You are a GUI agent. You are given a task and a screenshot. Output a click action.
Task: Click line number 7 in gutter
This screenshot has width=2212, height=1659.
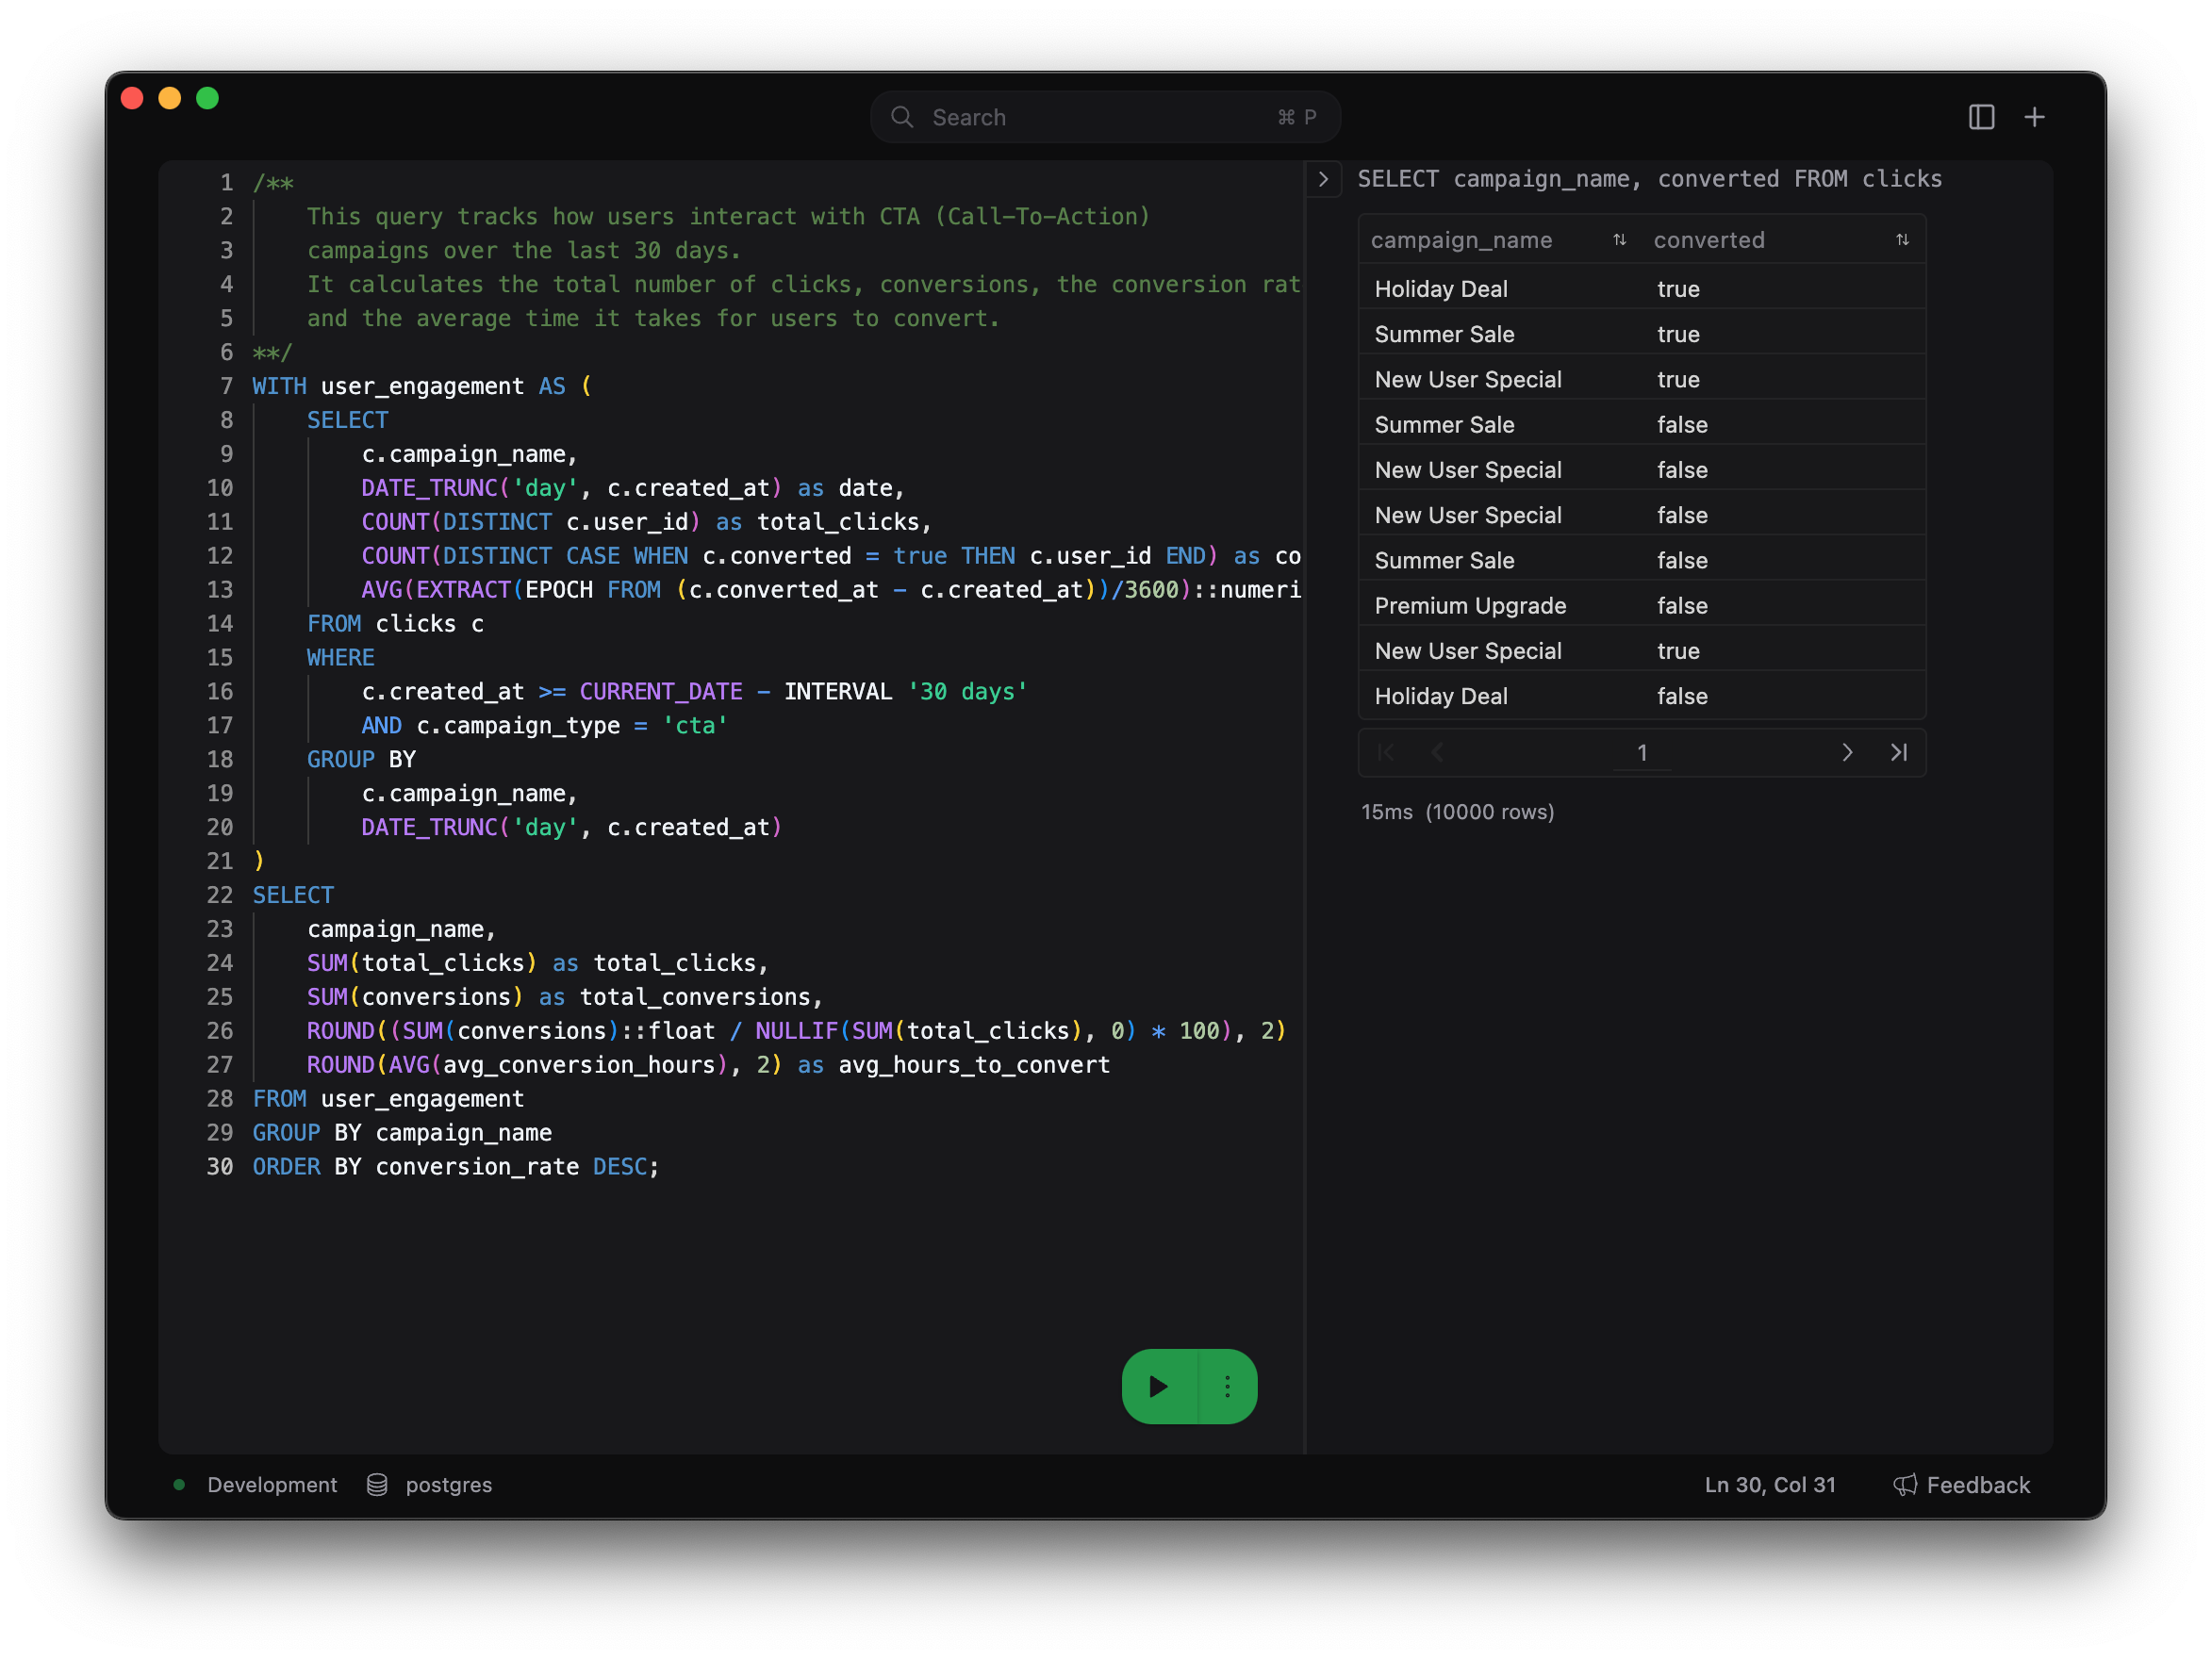click(x=226, y=386)
